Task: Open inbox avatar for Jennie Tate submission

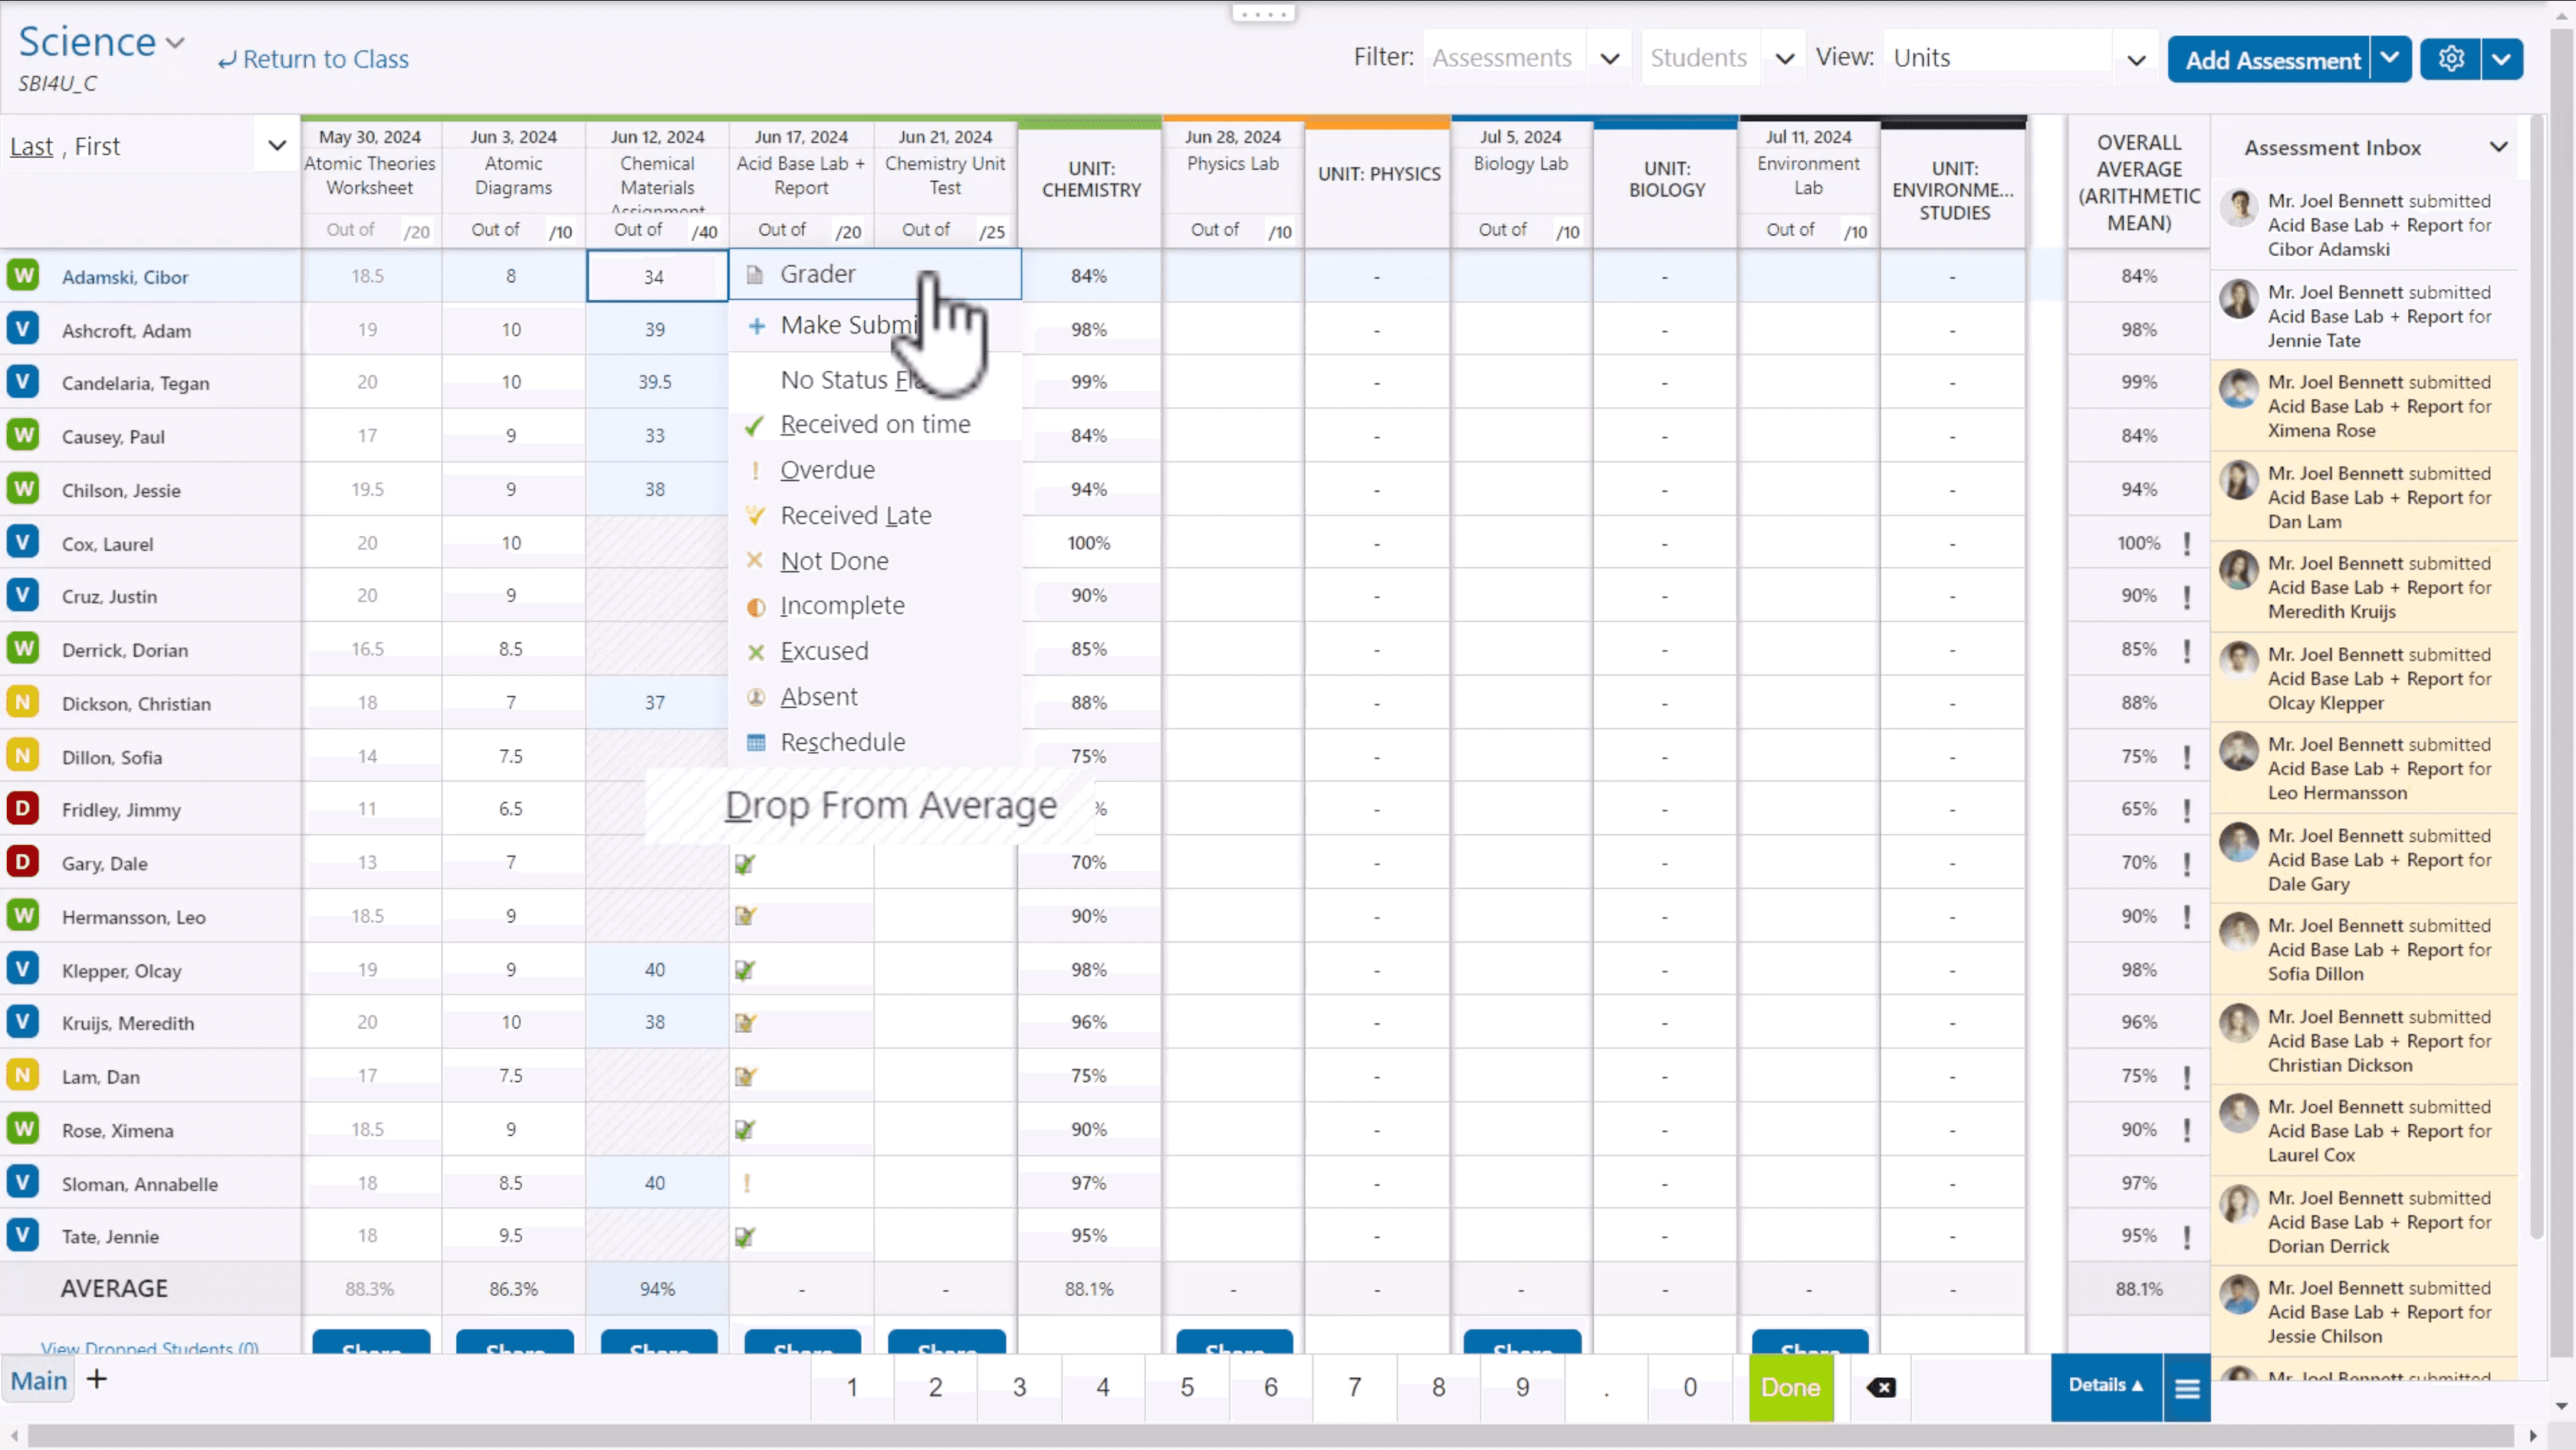Action: [x=2239, y=298]
